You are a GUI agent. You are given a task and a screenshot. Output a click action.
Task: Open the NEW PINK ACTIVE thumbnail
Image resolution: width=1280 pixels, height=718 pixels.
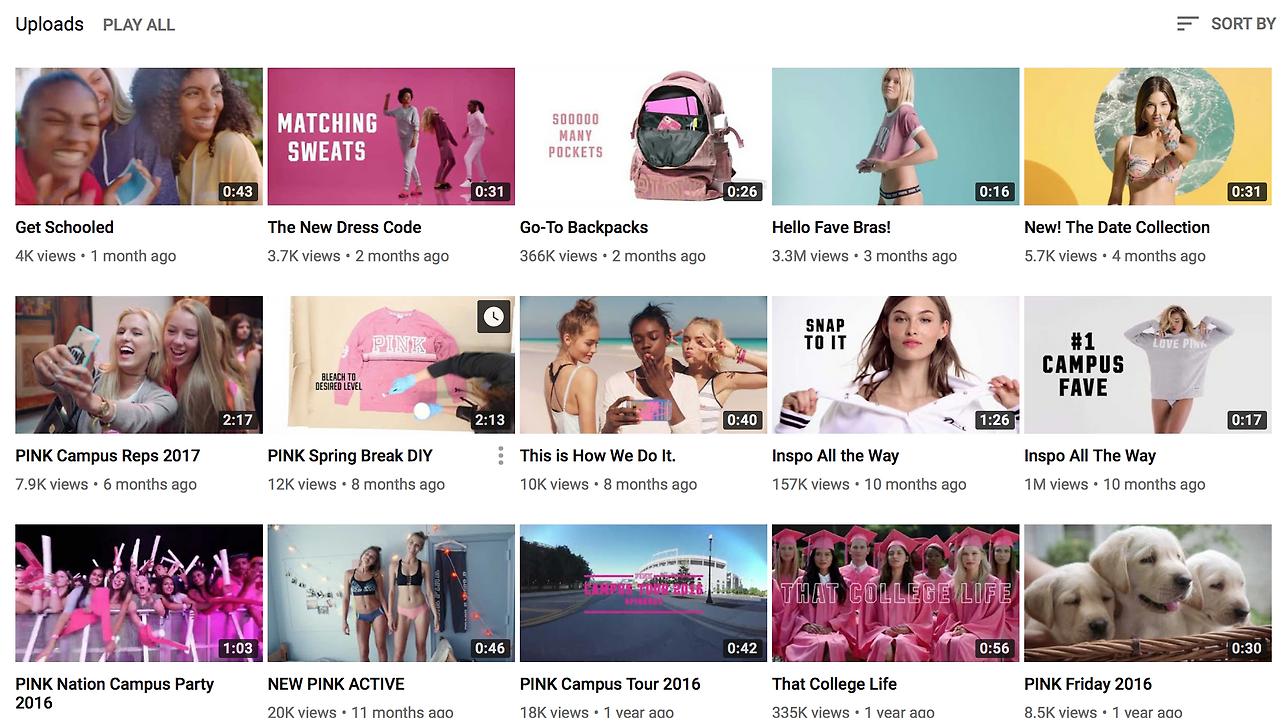391,593
